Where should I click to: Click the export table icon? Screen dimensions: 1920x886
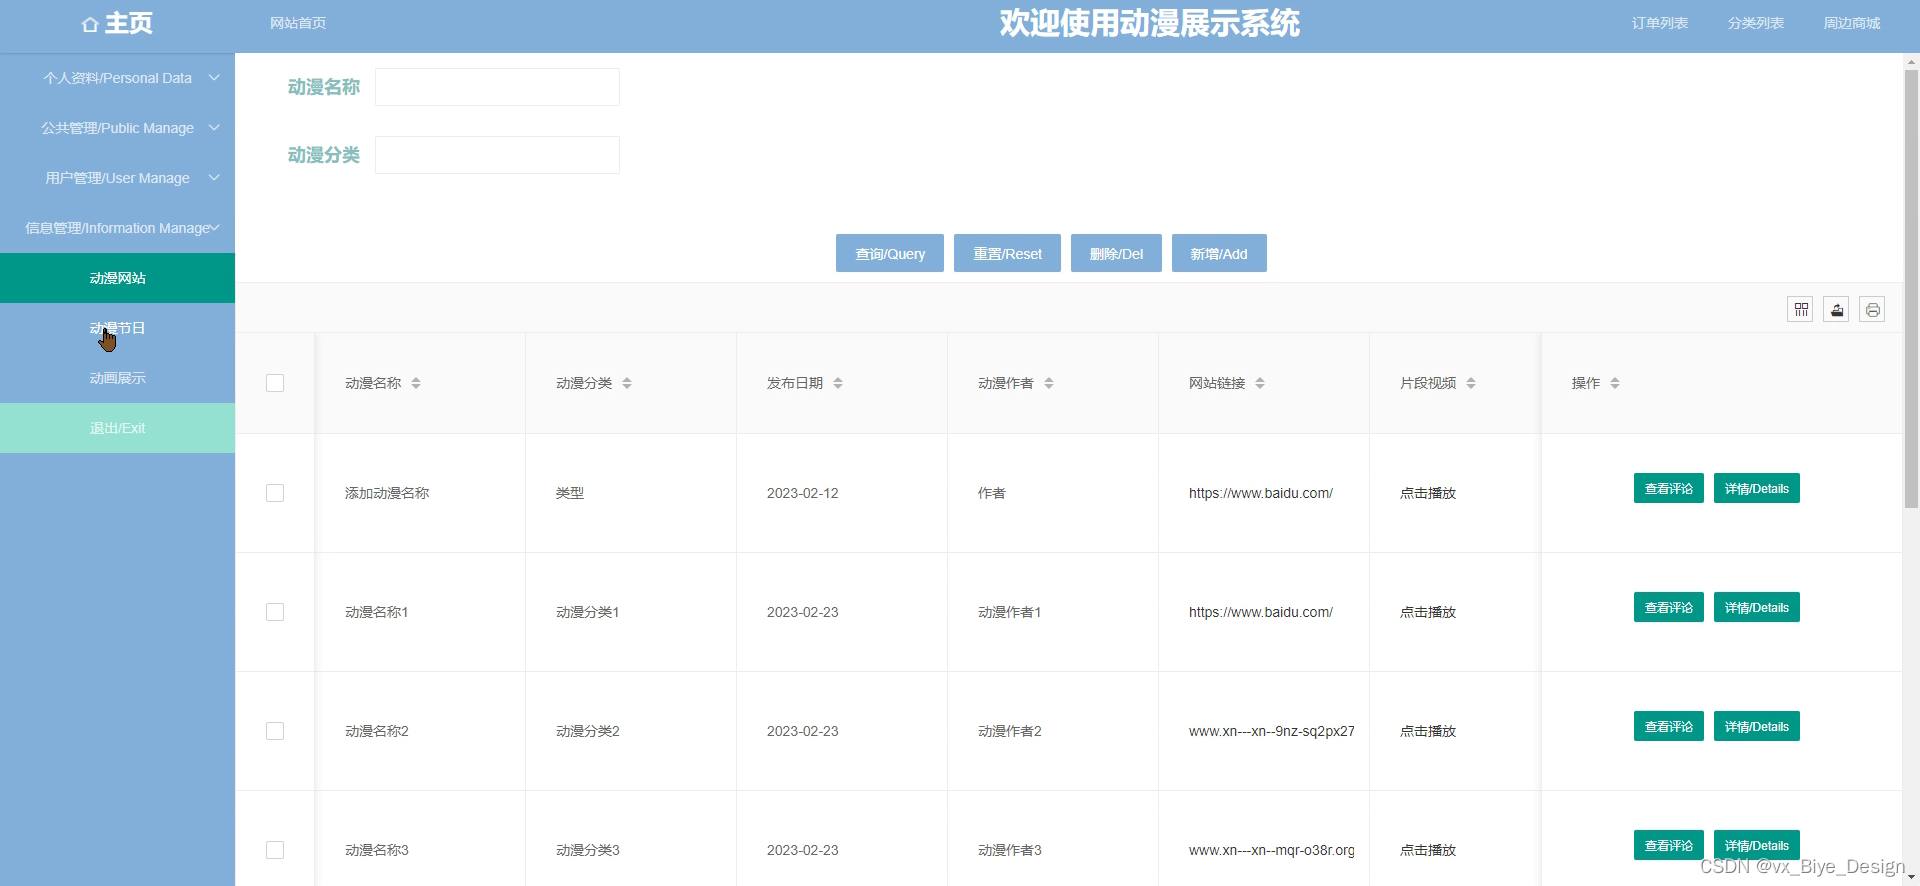click(x=1836, y=309)
